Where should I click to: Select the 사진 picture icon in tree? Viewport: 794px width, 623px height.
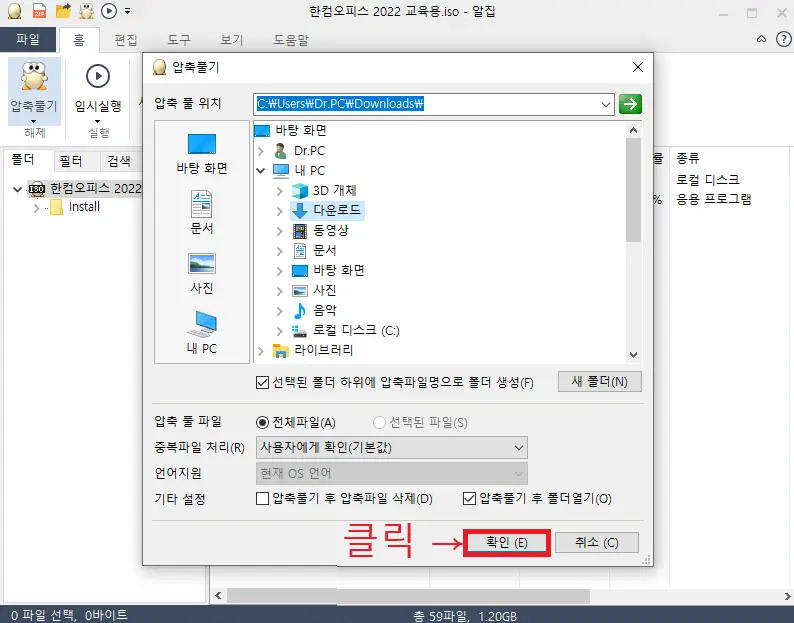(300, 290)
